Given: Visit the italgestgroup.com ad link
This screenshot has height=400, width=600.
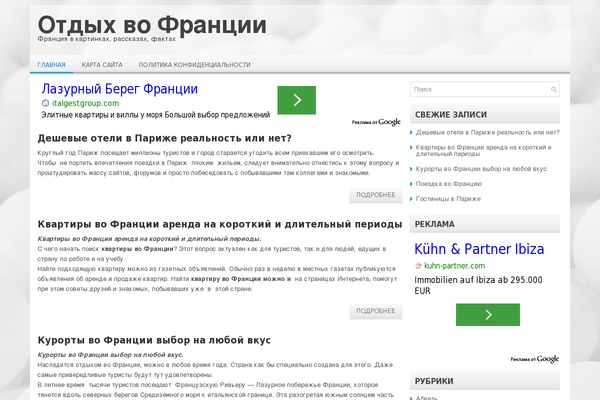Looking at the screenshot, I should tap(85, 103).
